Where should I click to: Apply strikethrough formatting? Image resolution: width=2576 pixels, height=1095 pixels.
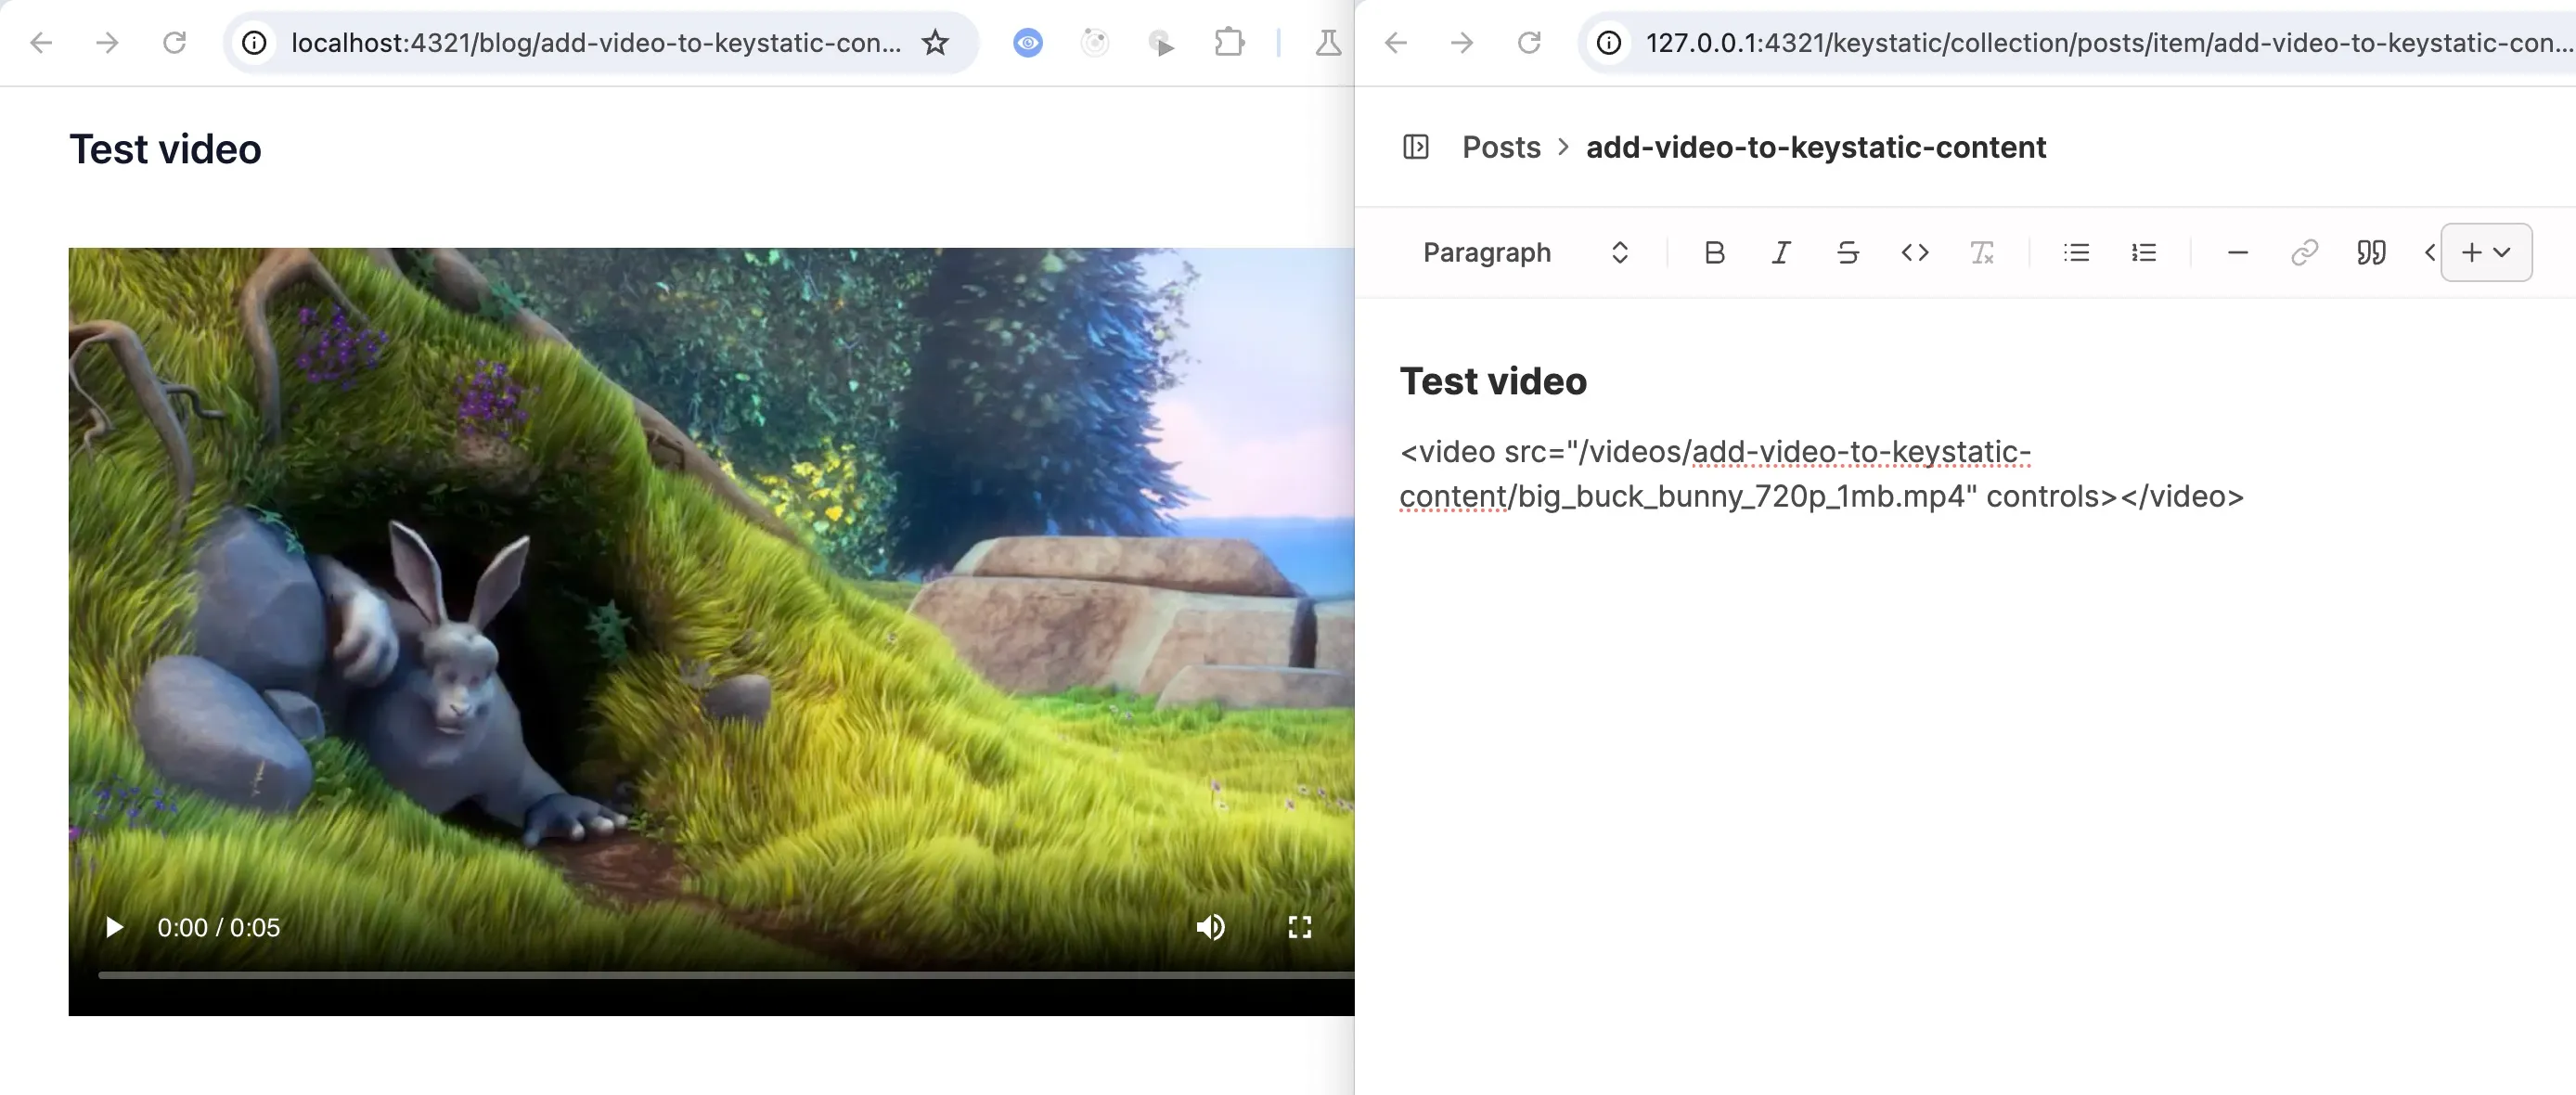1848,253
